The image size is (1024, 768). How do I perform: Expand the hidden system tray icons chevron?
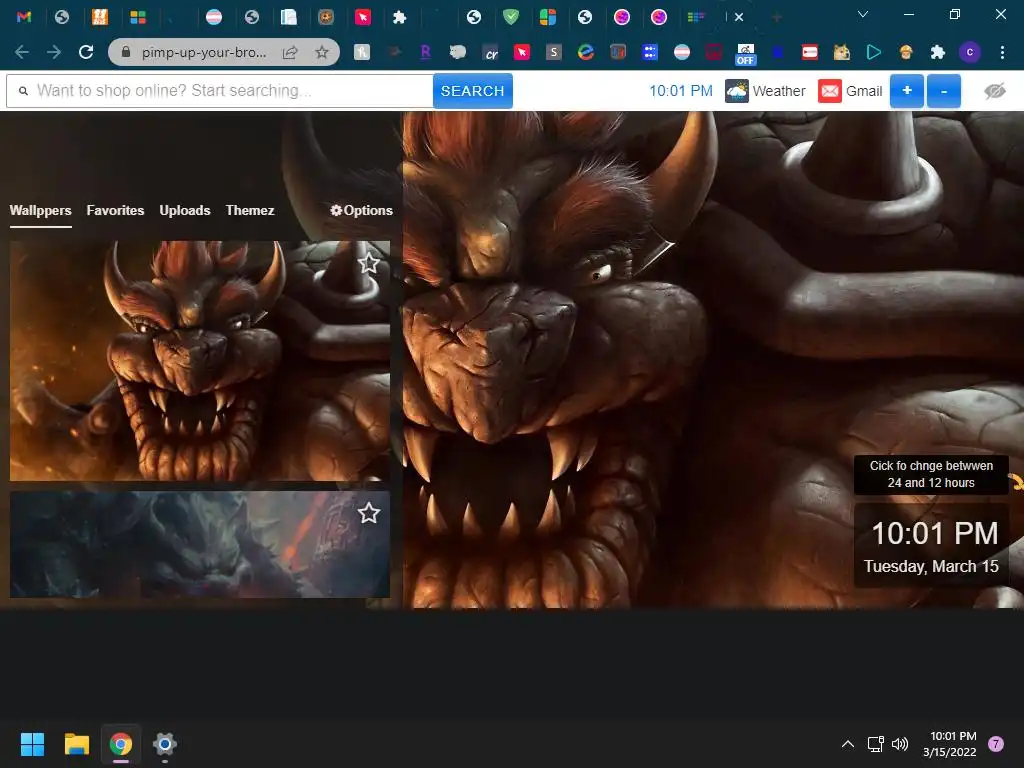click(848, 744)
